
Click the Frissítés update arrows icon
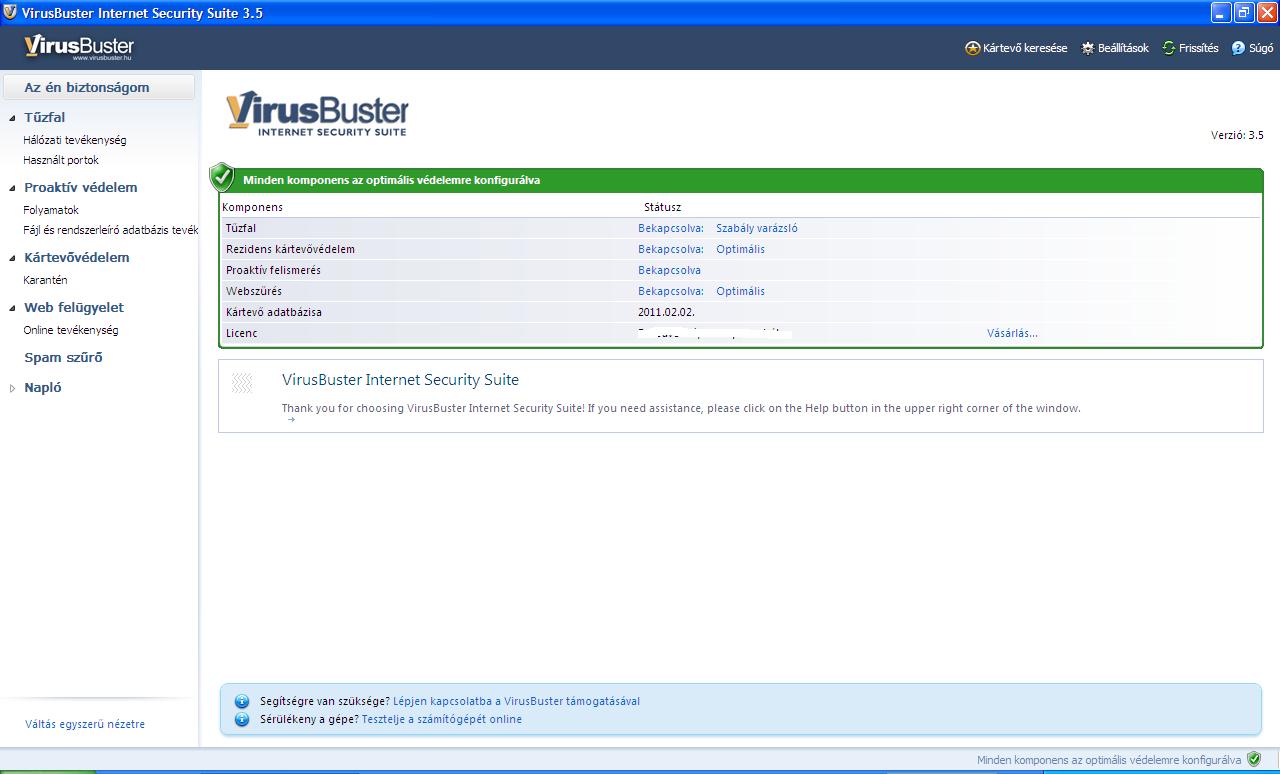pos(1168,48)
